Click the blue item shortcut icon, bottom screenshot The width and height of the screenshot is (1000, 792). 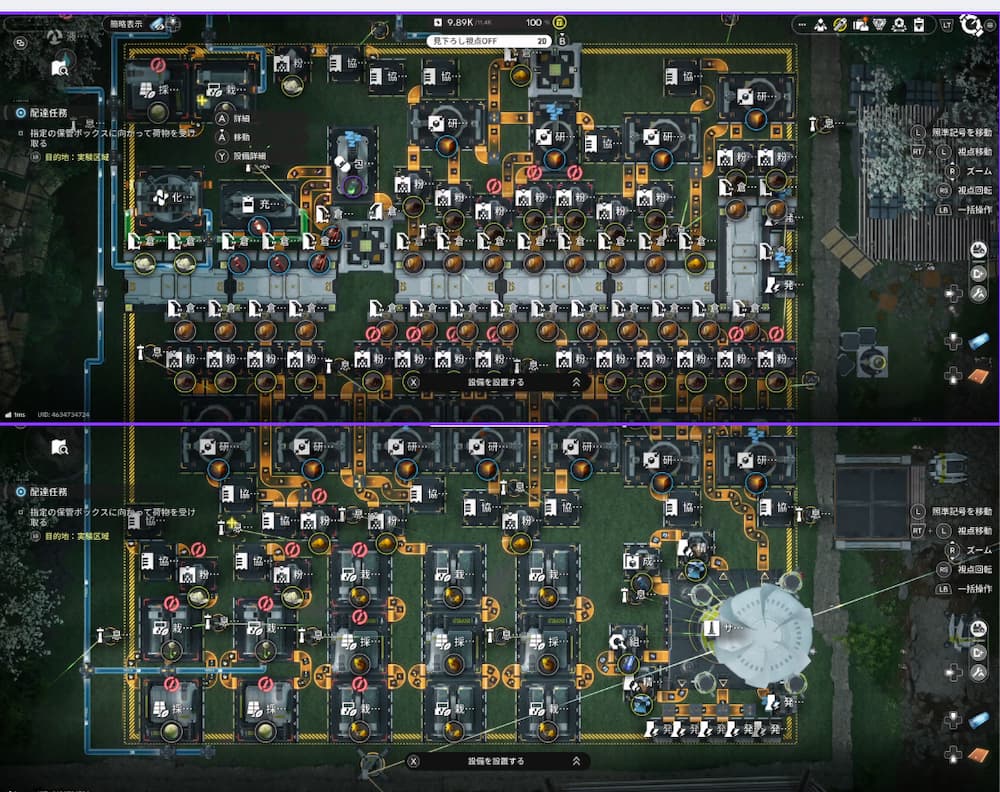pos(978,721)
